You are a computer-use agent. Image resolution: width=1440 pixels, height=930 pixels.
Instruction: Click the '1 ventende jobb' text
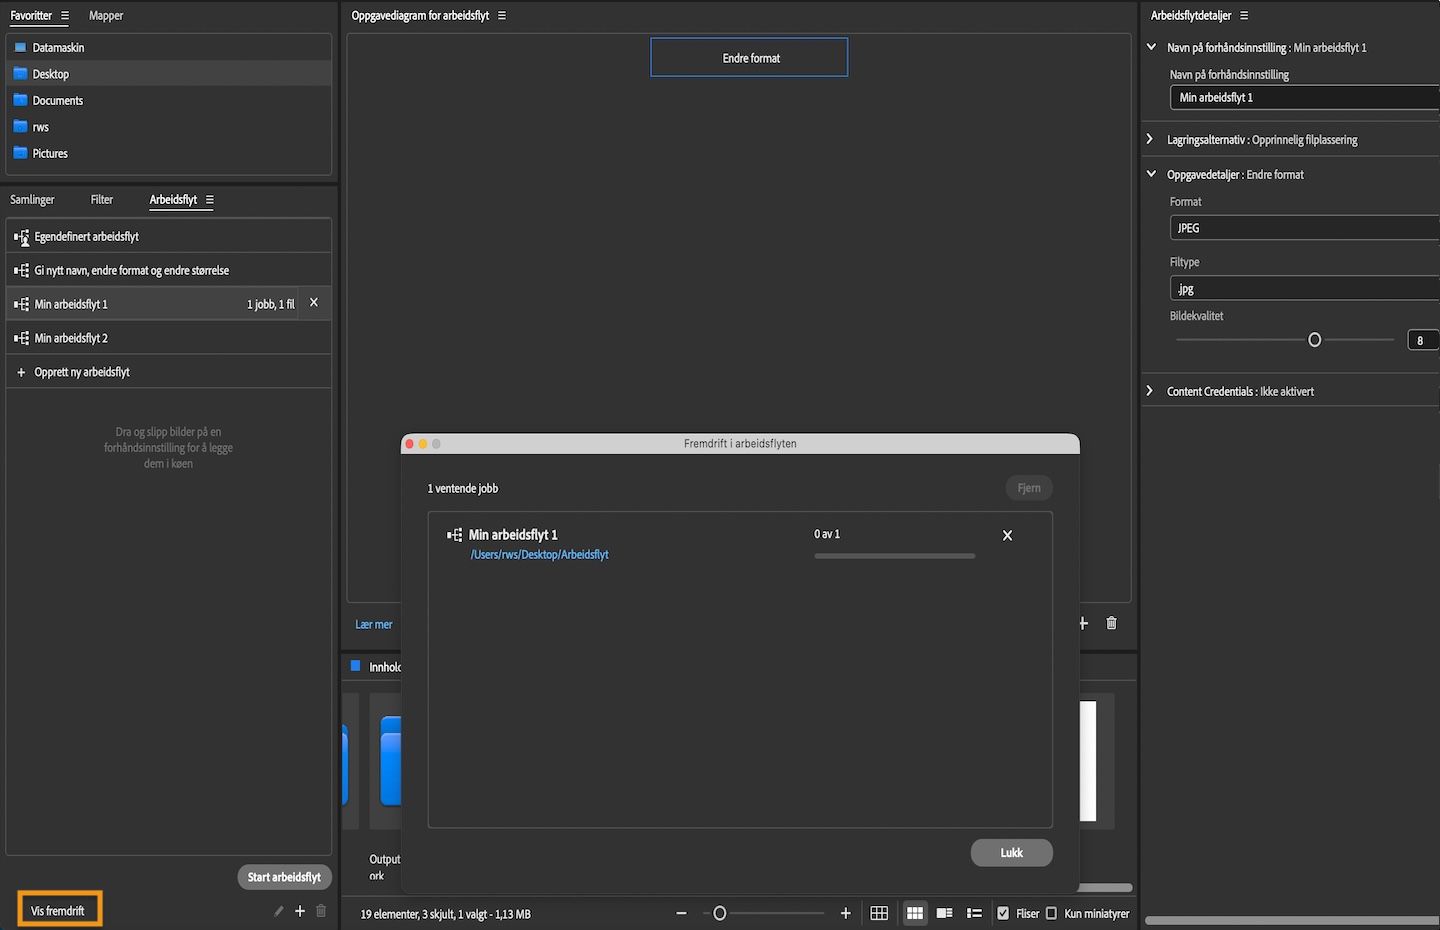463,488
